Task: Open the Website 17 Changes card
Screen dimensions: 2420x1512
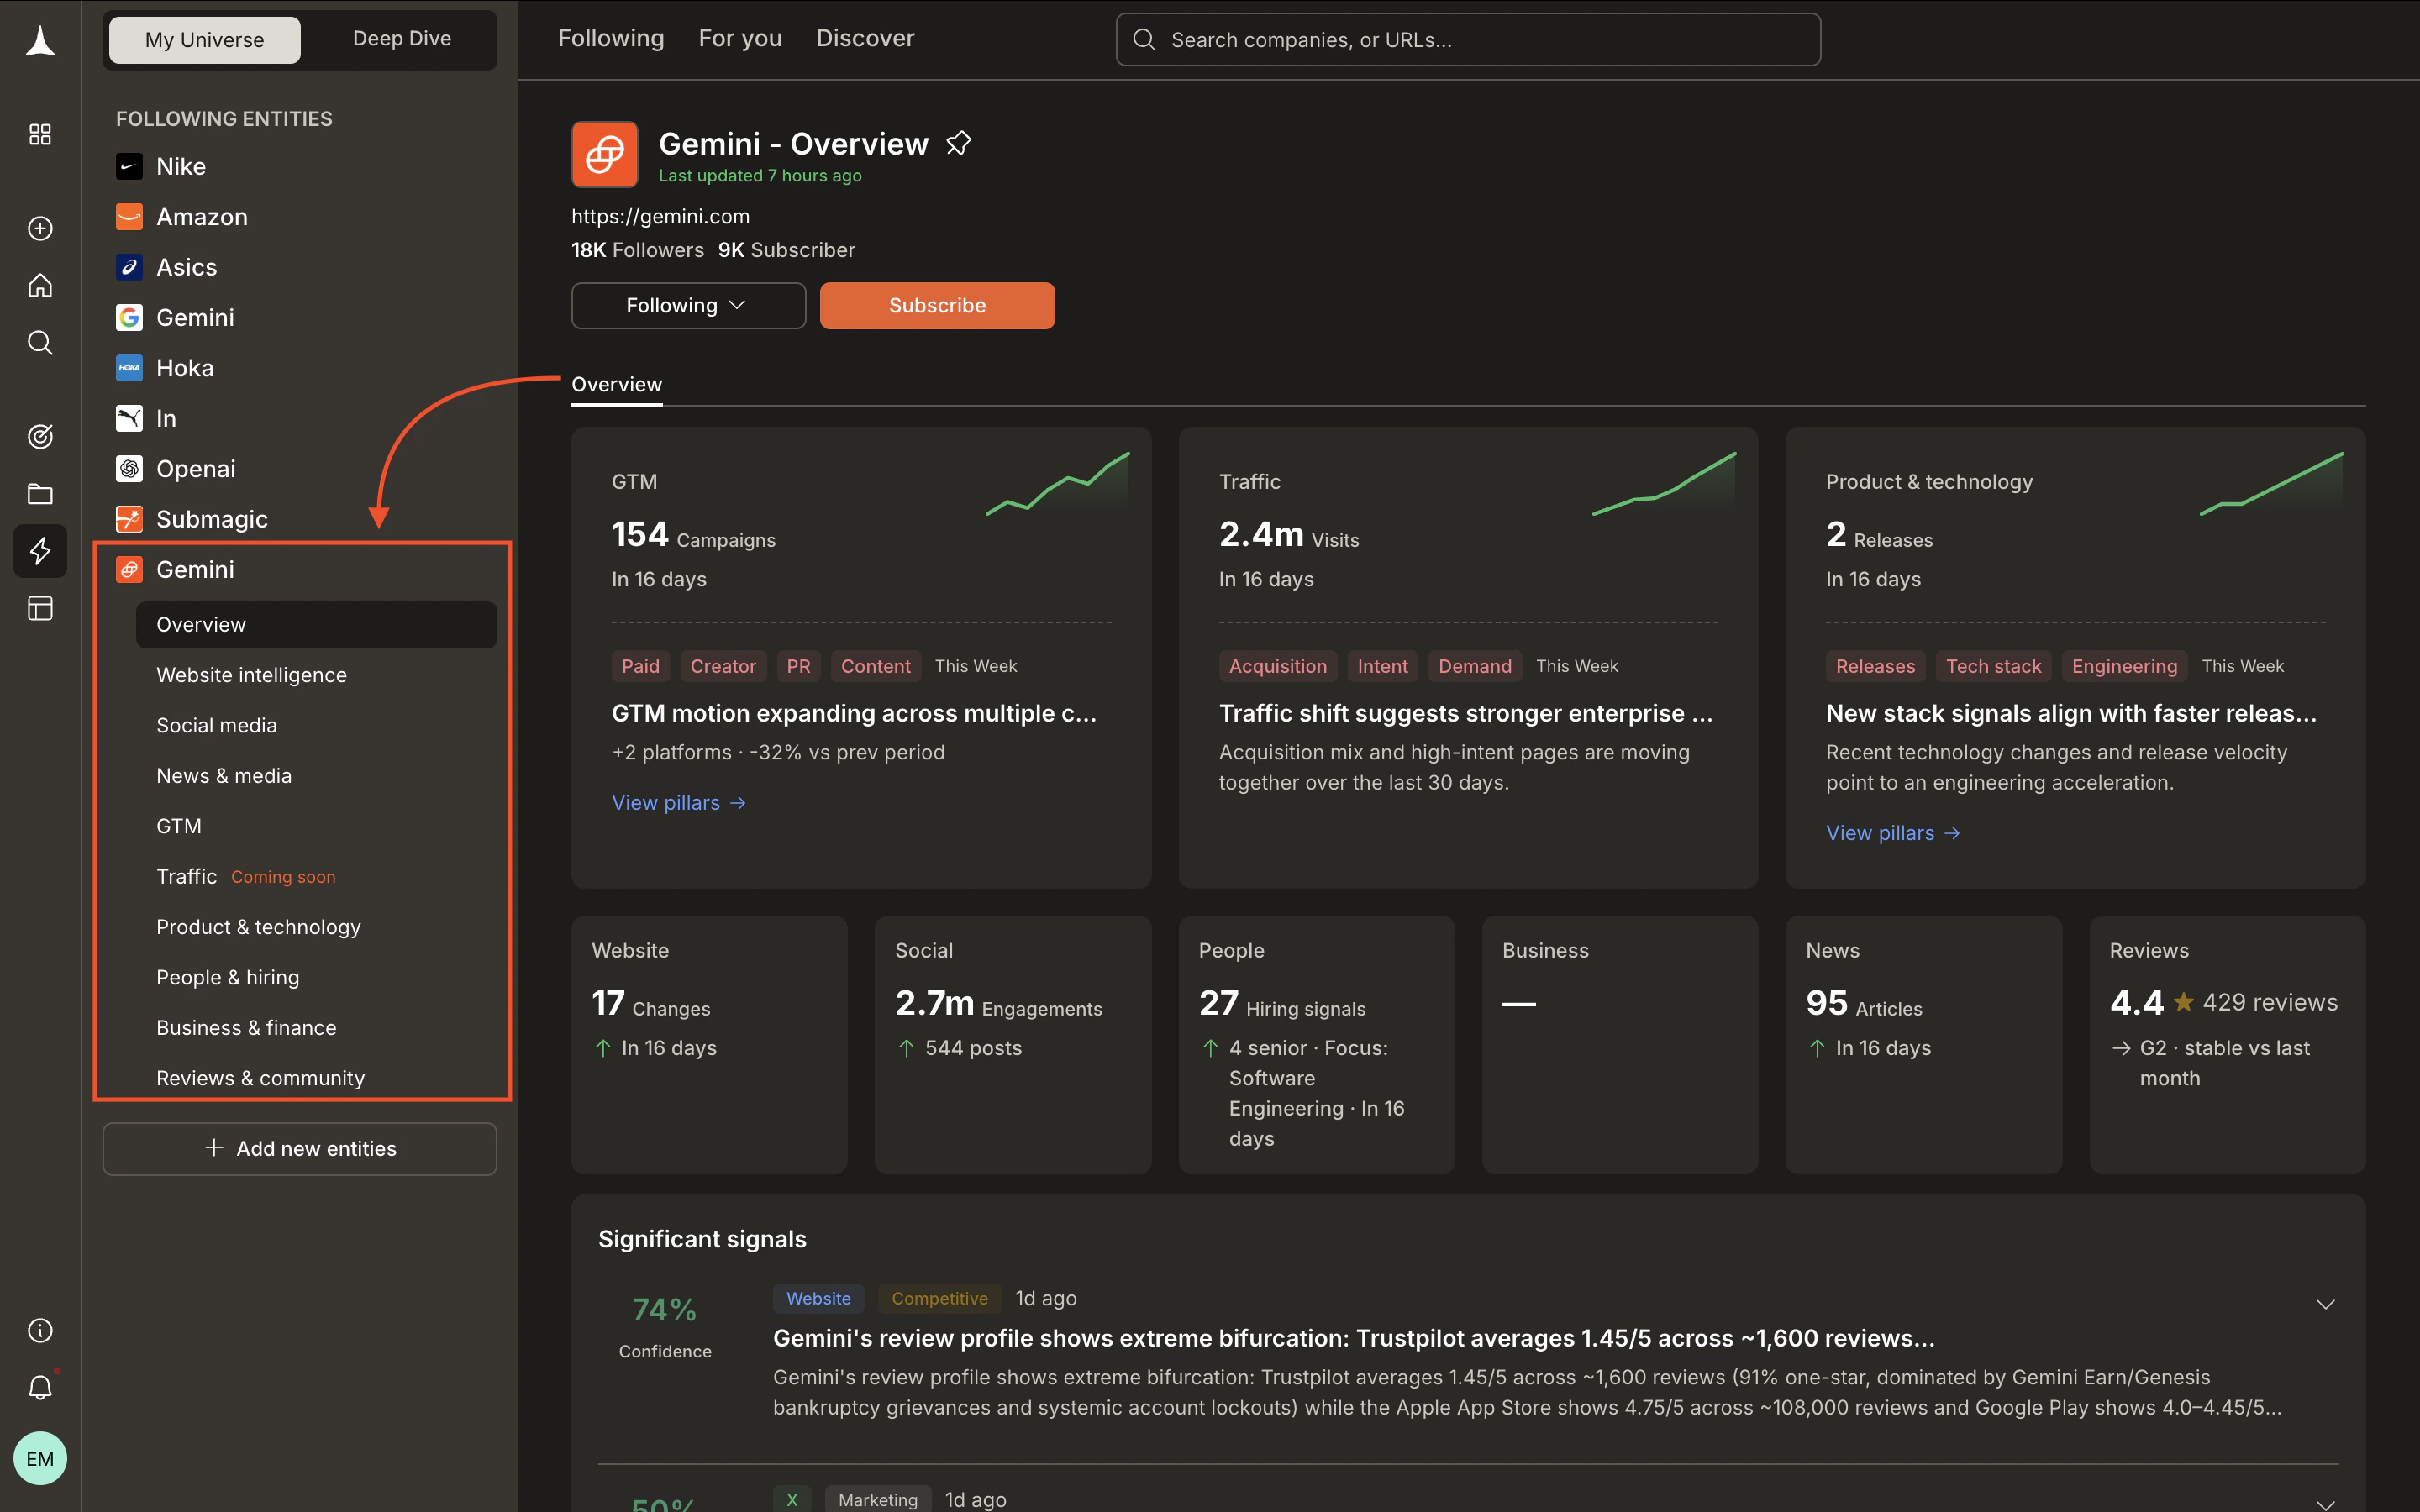Action: click(709, 1045)
